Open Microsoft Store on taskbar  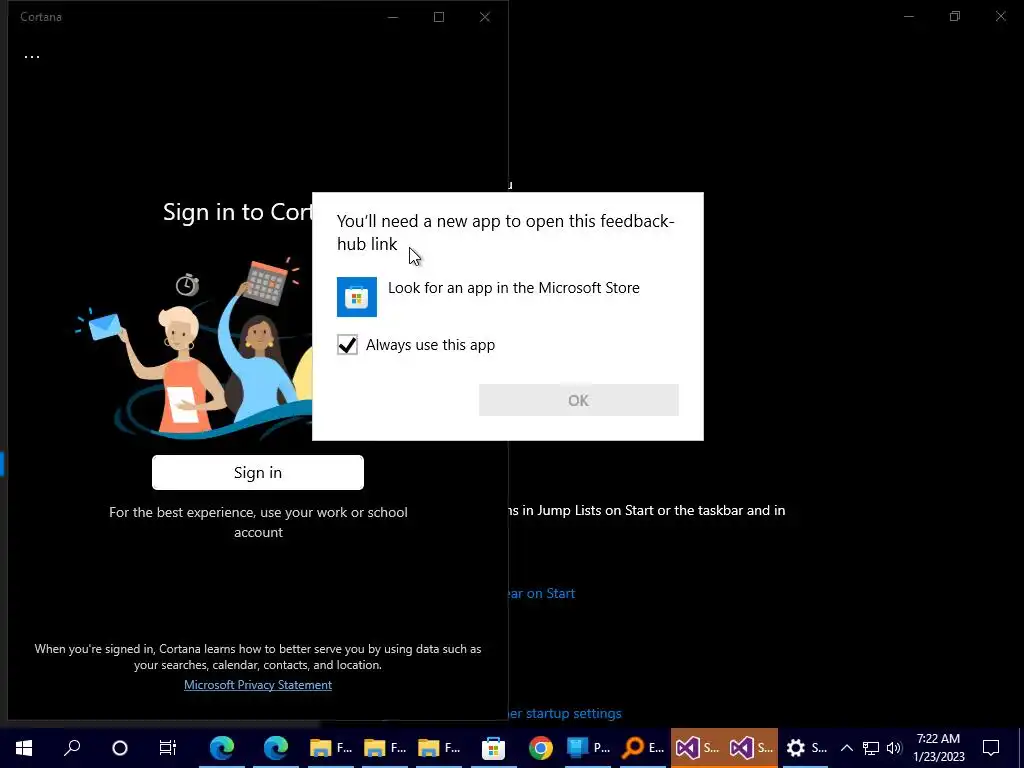(493, 748)
